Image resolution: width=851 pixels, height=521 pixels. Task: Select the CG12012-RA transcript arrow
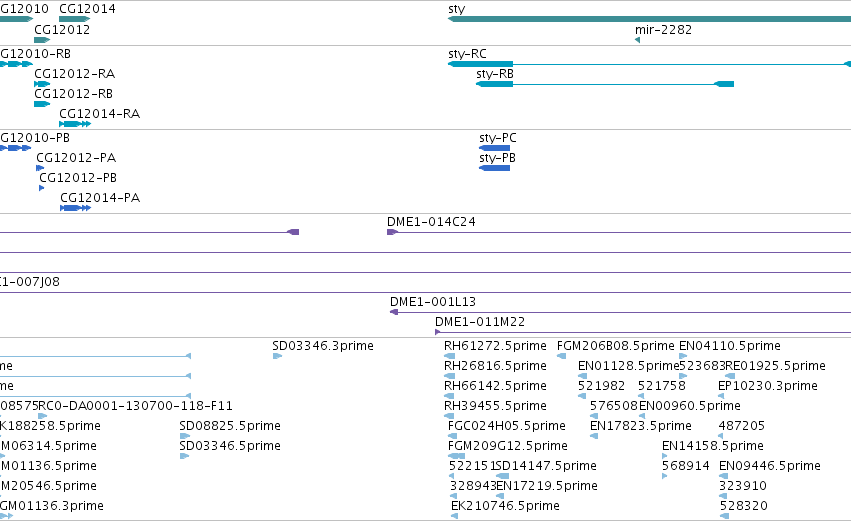(42, 84)
